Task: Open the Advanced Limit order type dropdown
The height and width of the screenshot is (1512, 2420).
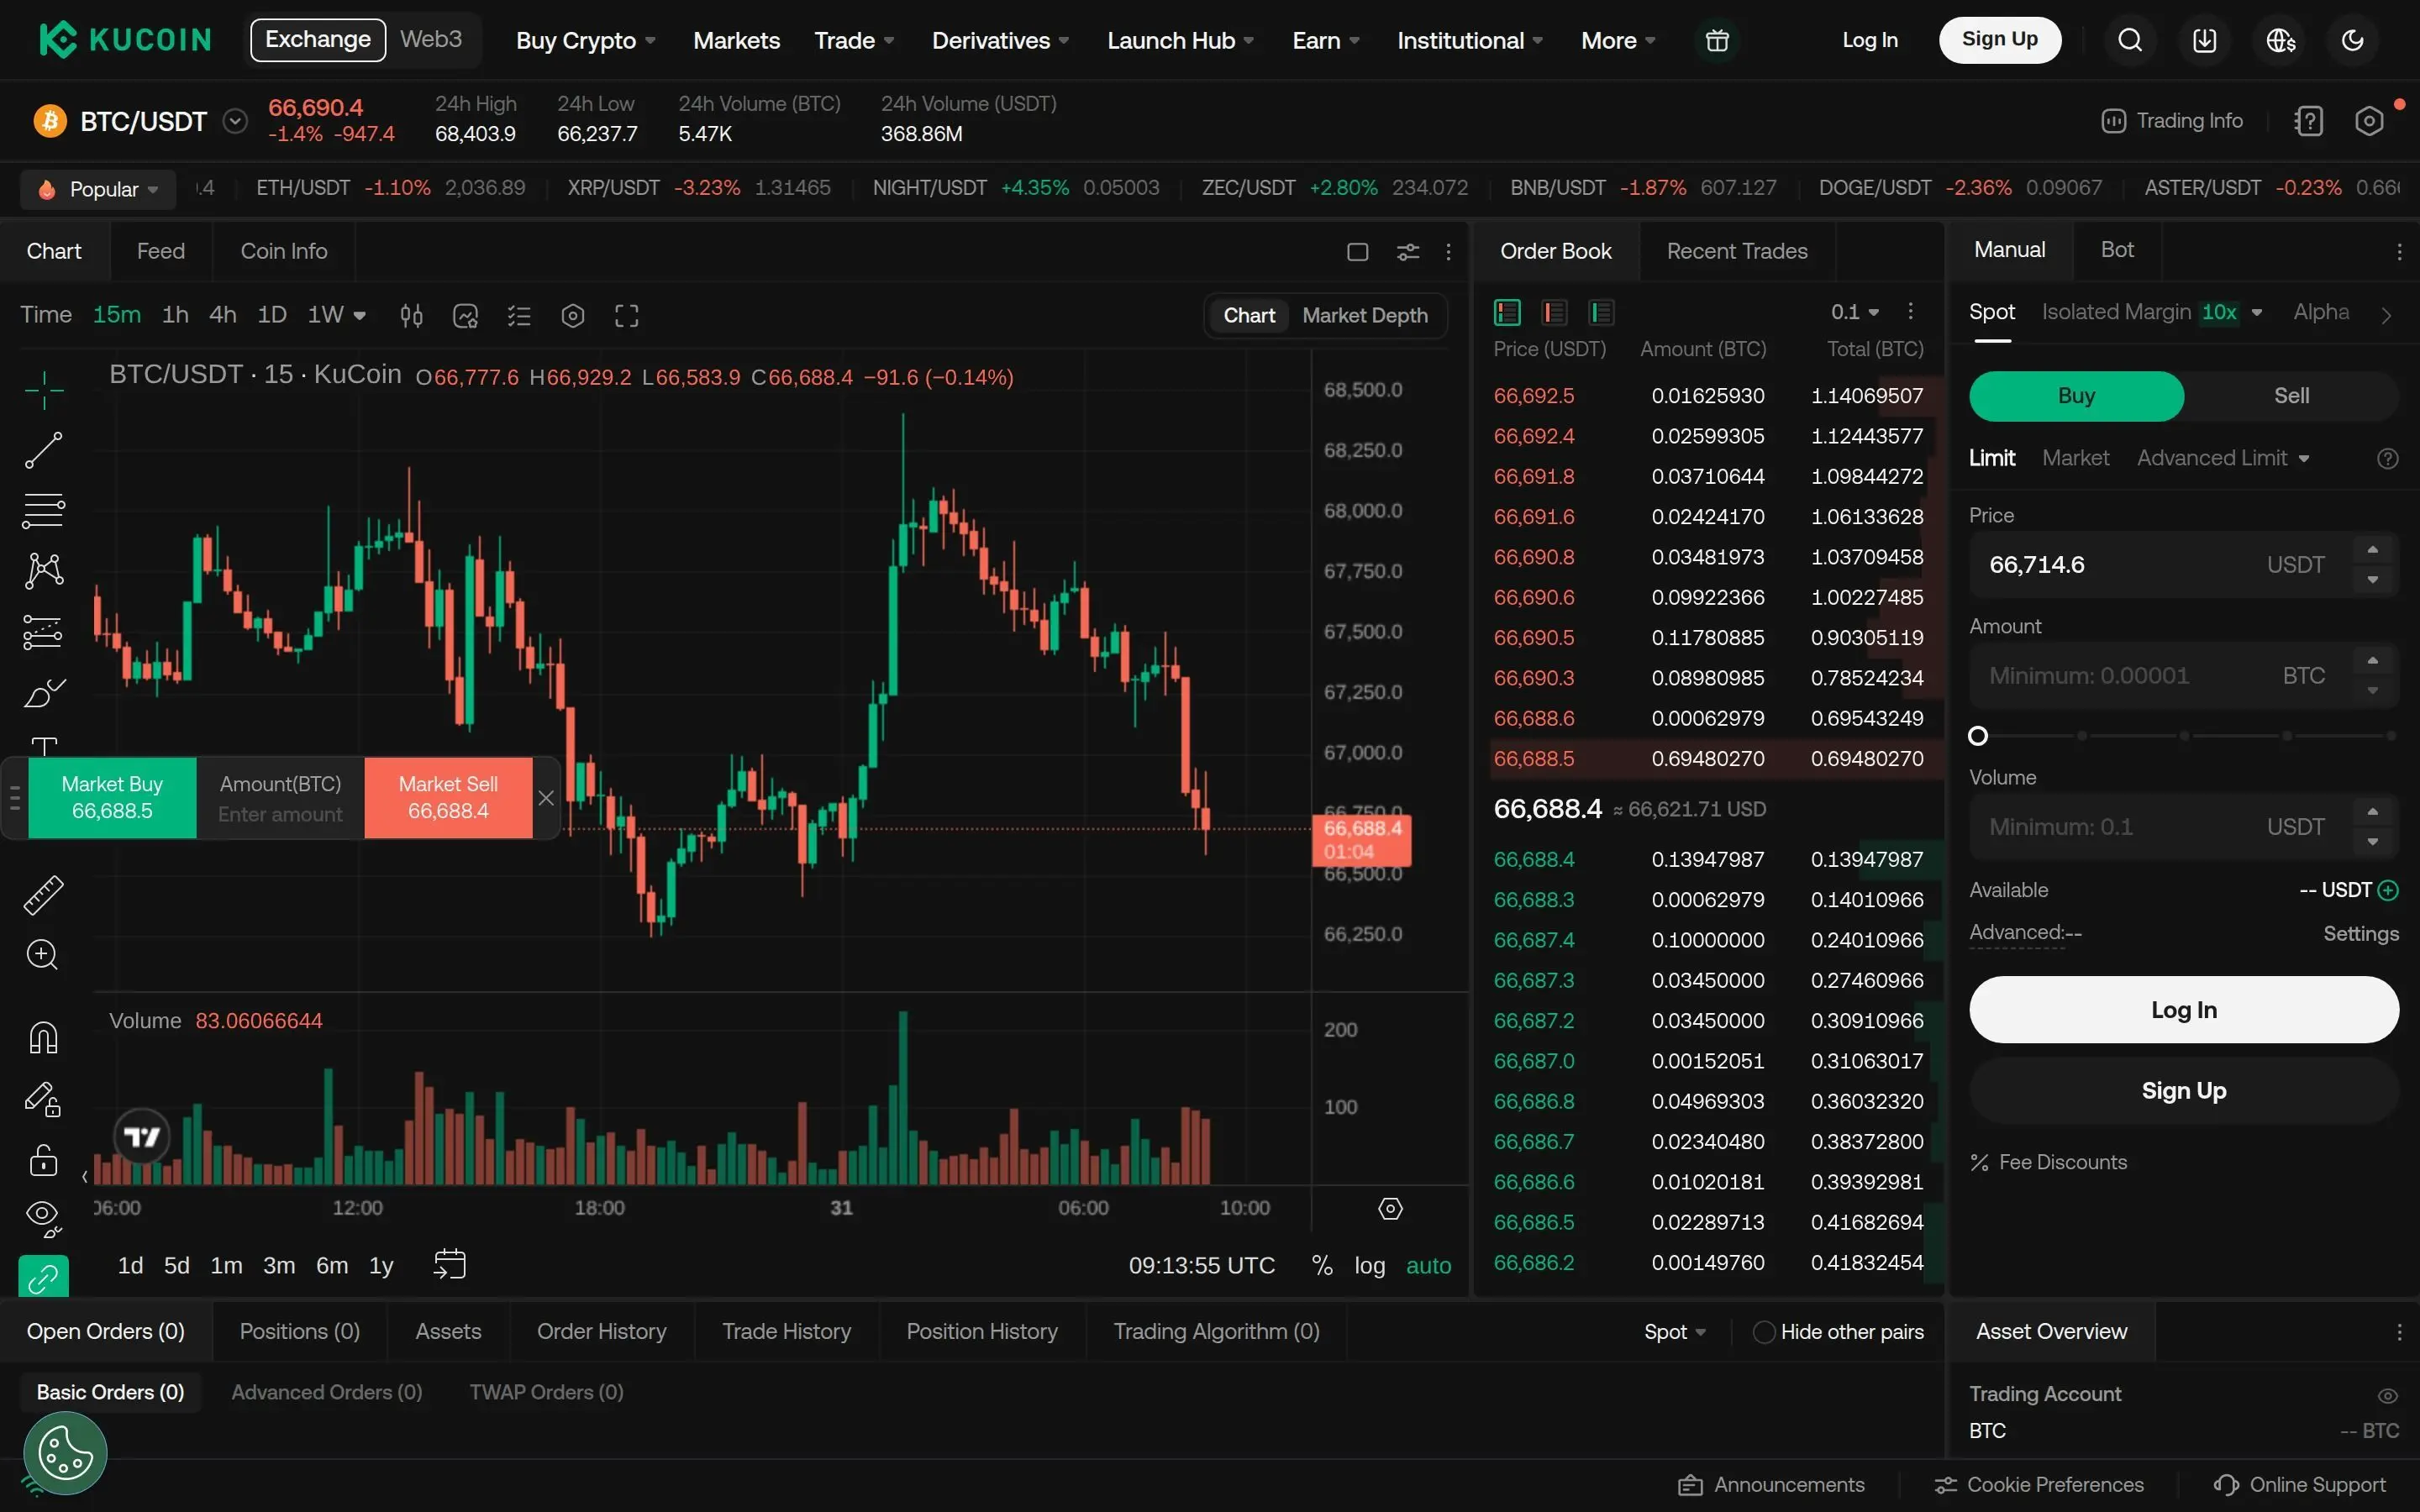Action: point(2222,457)
